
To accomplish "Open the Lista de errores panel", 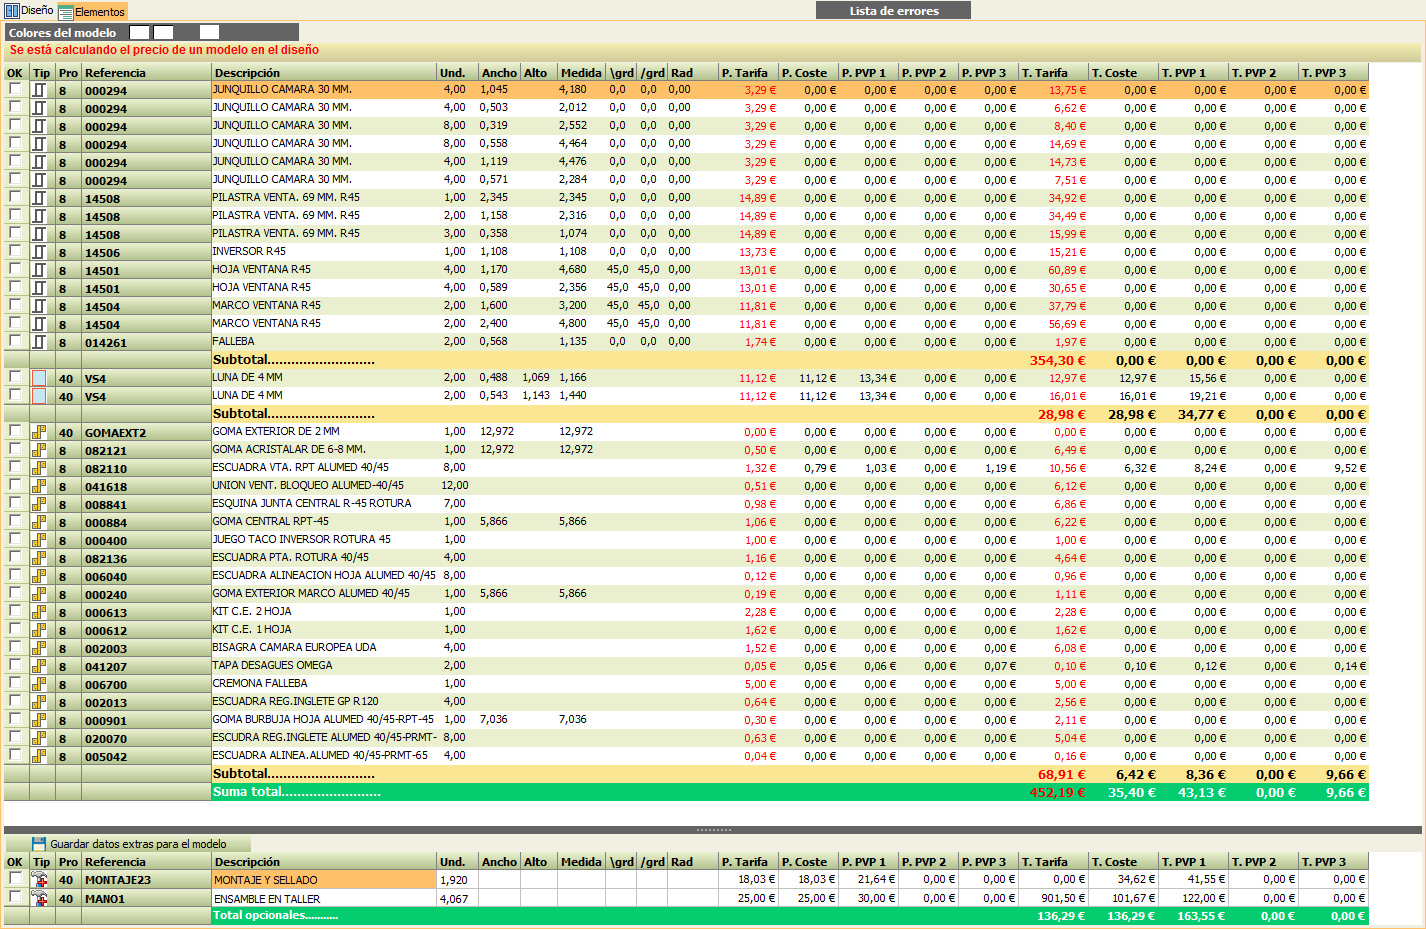I will point(893,11).
